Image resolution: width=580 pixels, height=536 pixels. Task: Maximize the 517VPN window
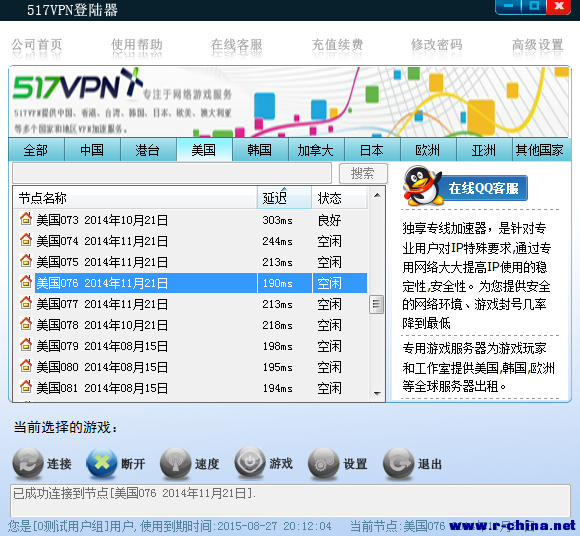pyautogui.click(x=534, y=6)
